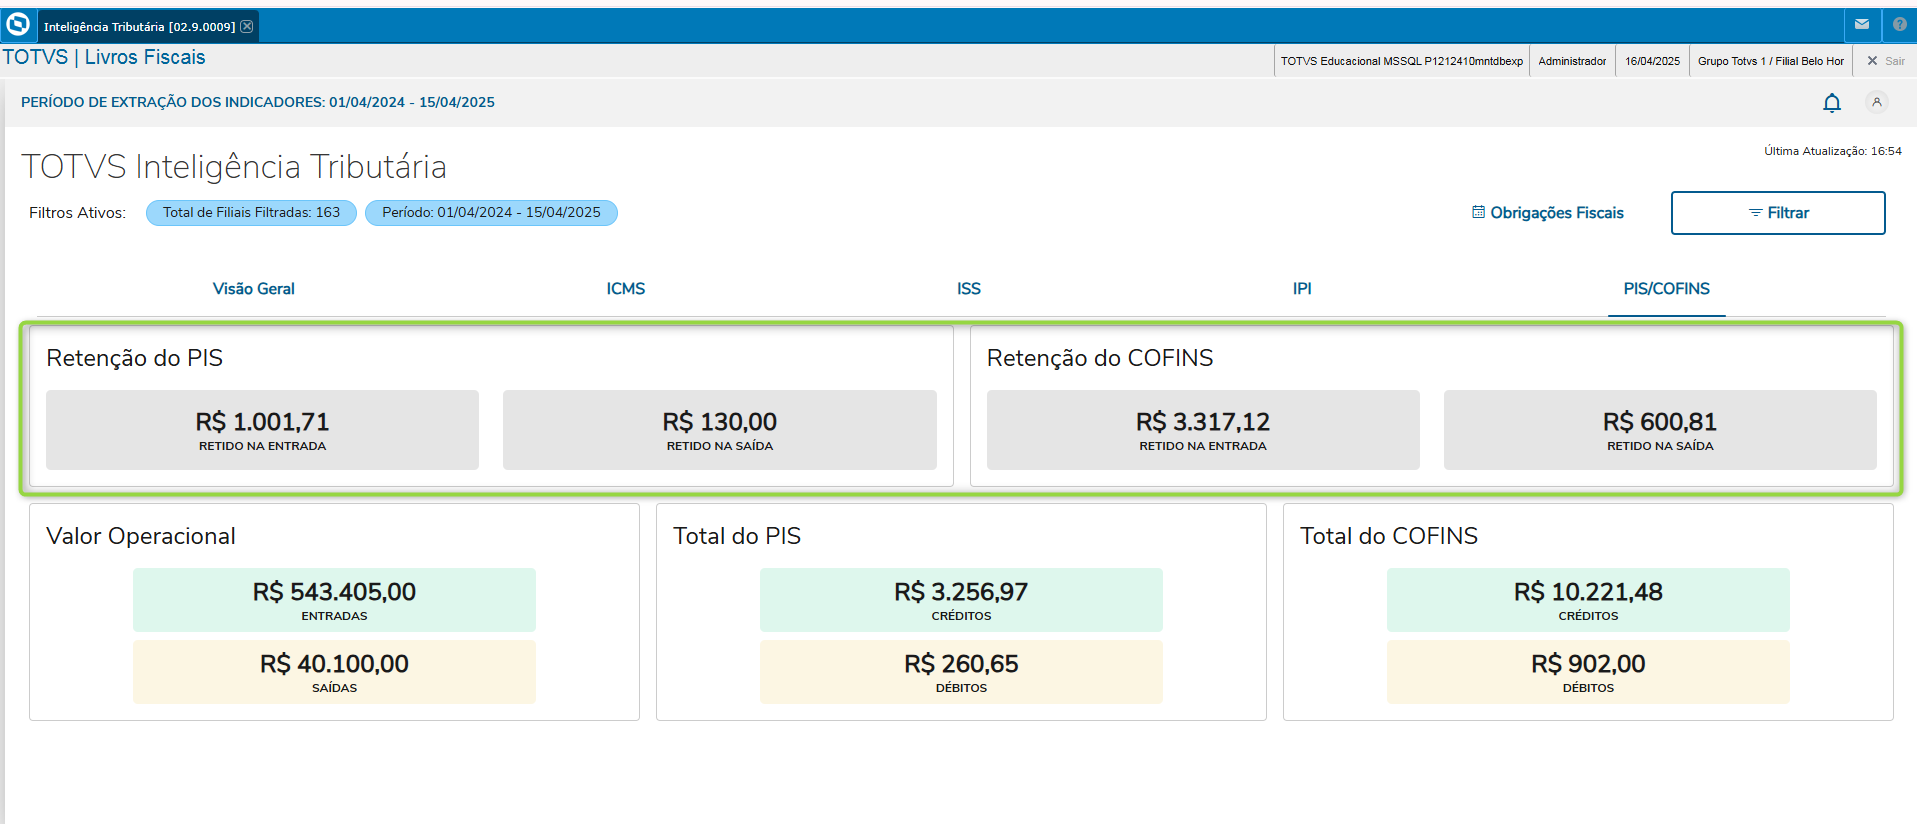Click Saídas value R$ 40.100,00
Image resolution: width=1917 pixels, height=824 pixels.
pos(334,672)
